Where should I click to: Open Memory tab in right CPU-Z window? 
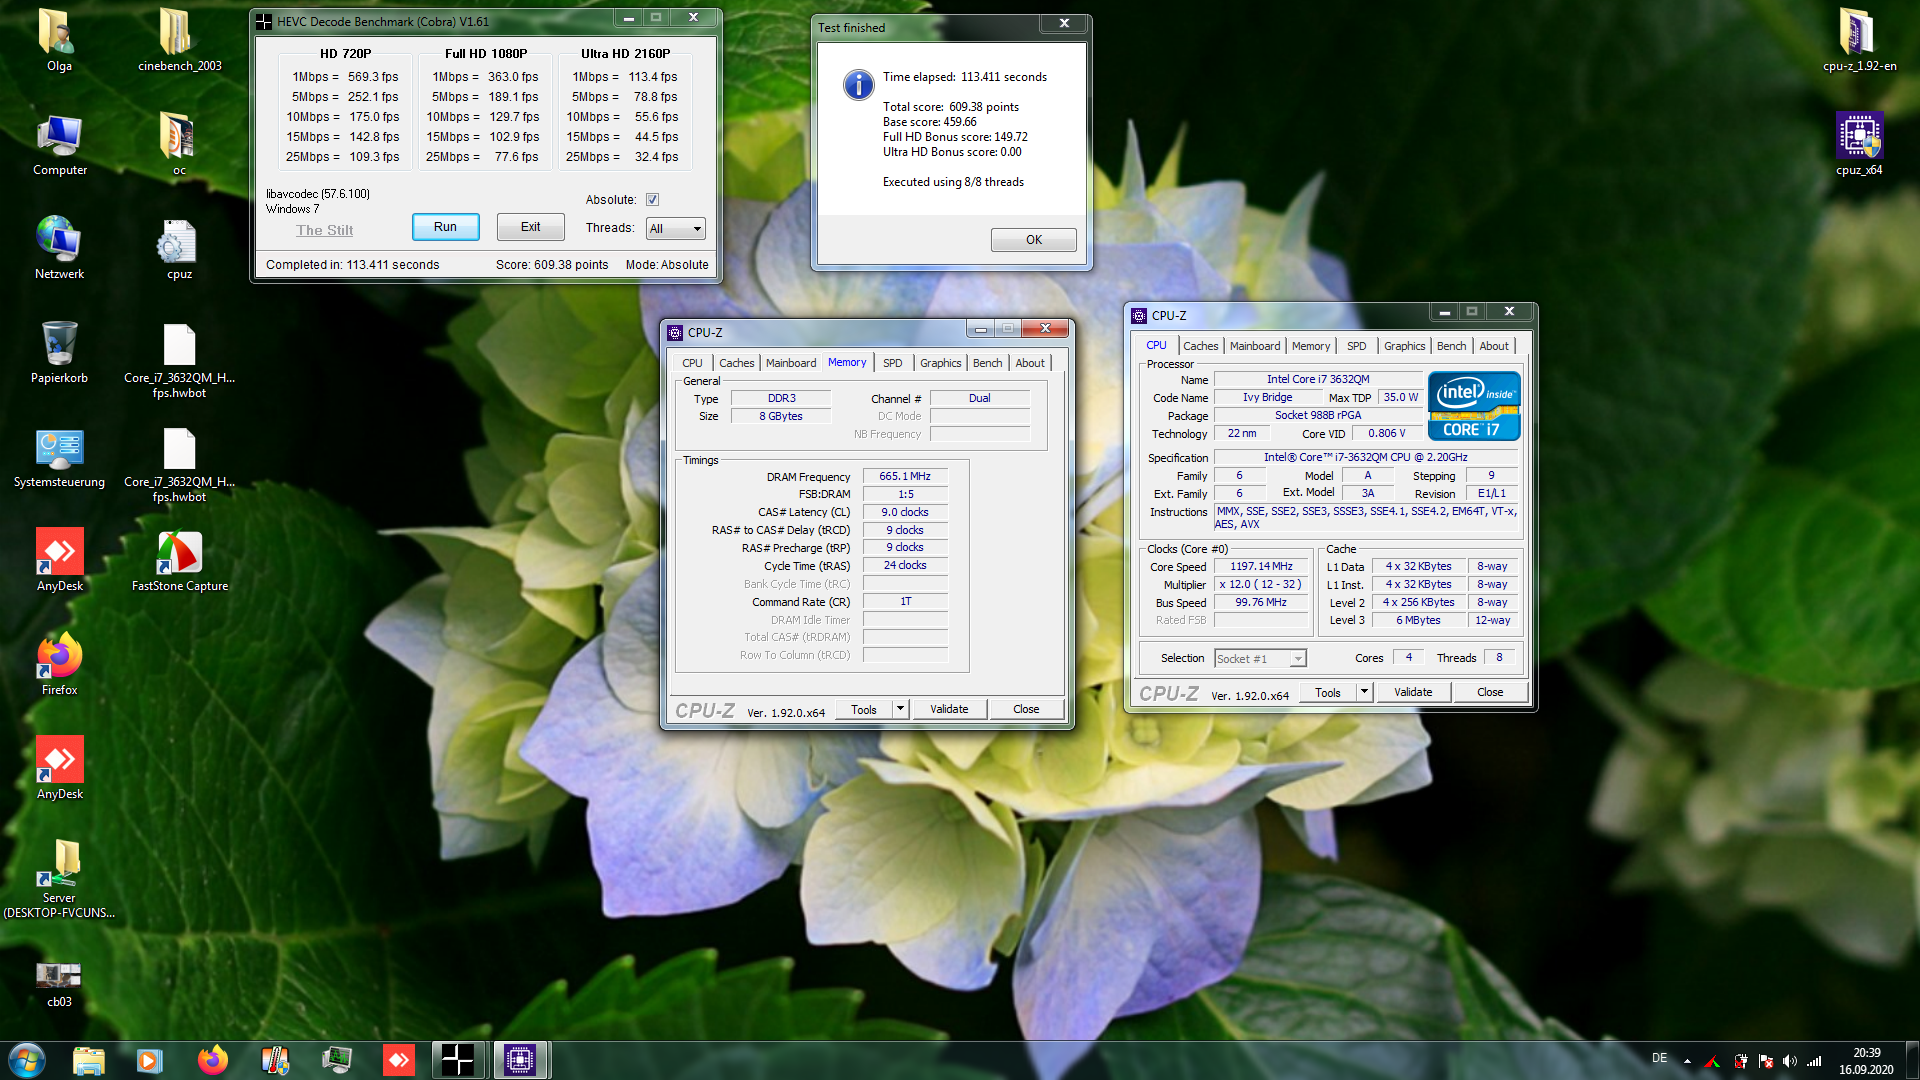[1310, 346]
